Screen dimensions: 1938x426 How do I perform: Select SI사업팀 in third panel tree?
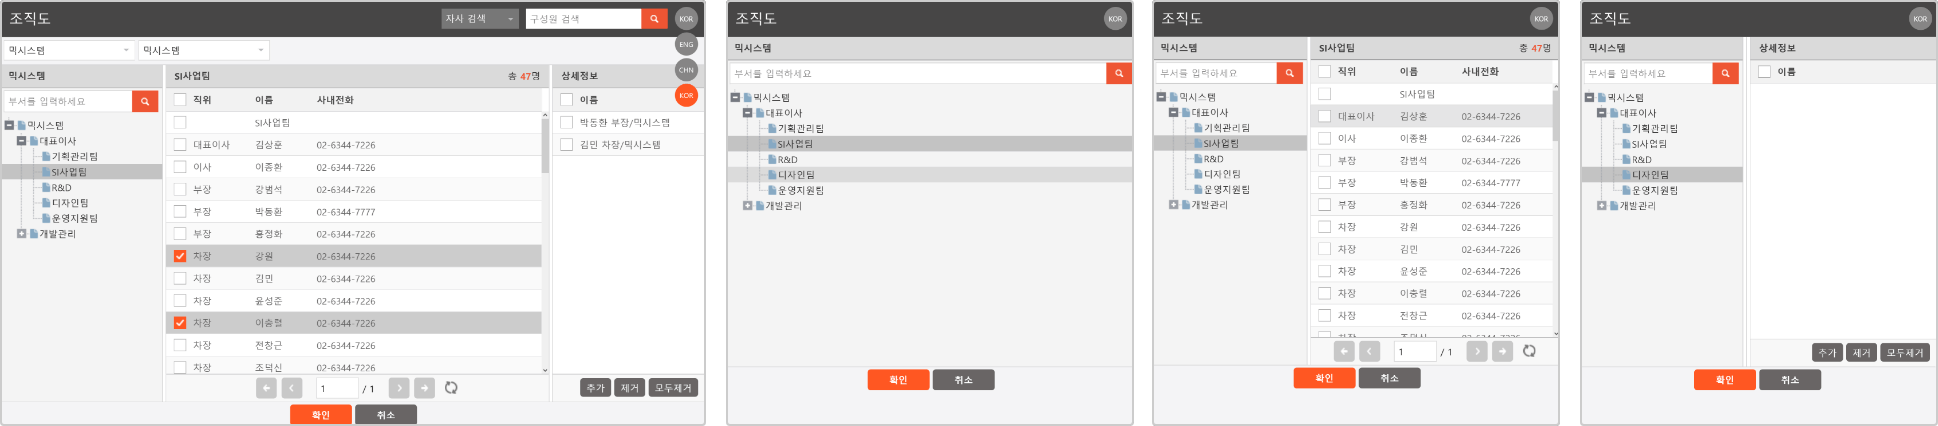pyautogui.click(x=1221, y=144)
